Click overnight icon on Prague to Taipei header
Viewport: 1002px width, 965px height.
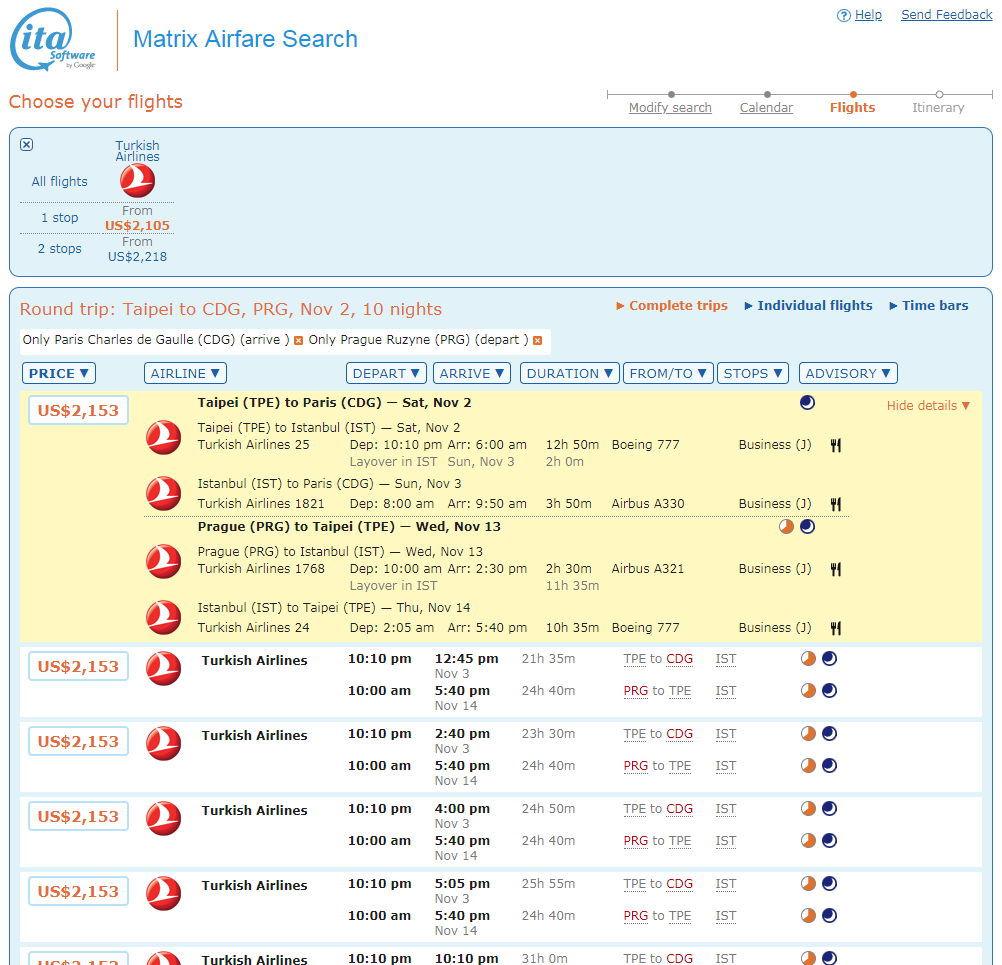(808, 527)
